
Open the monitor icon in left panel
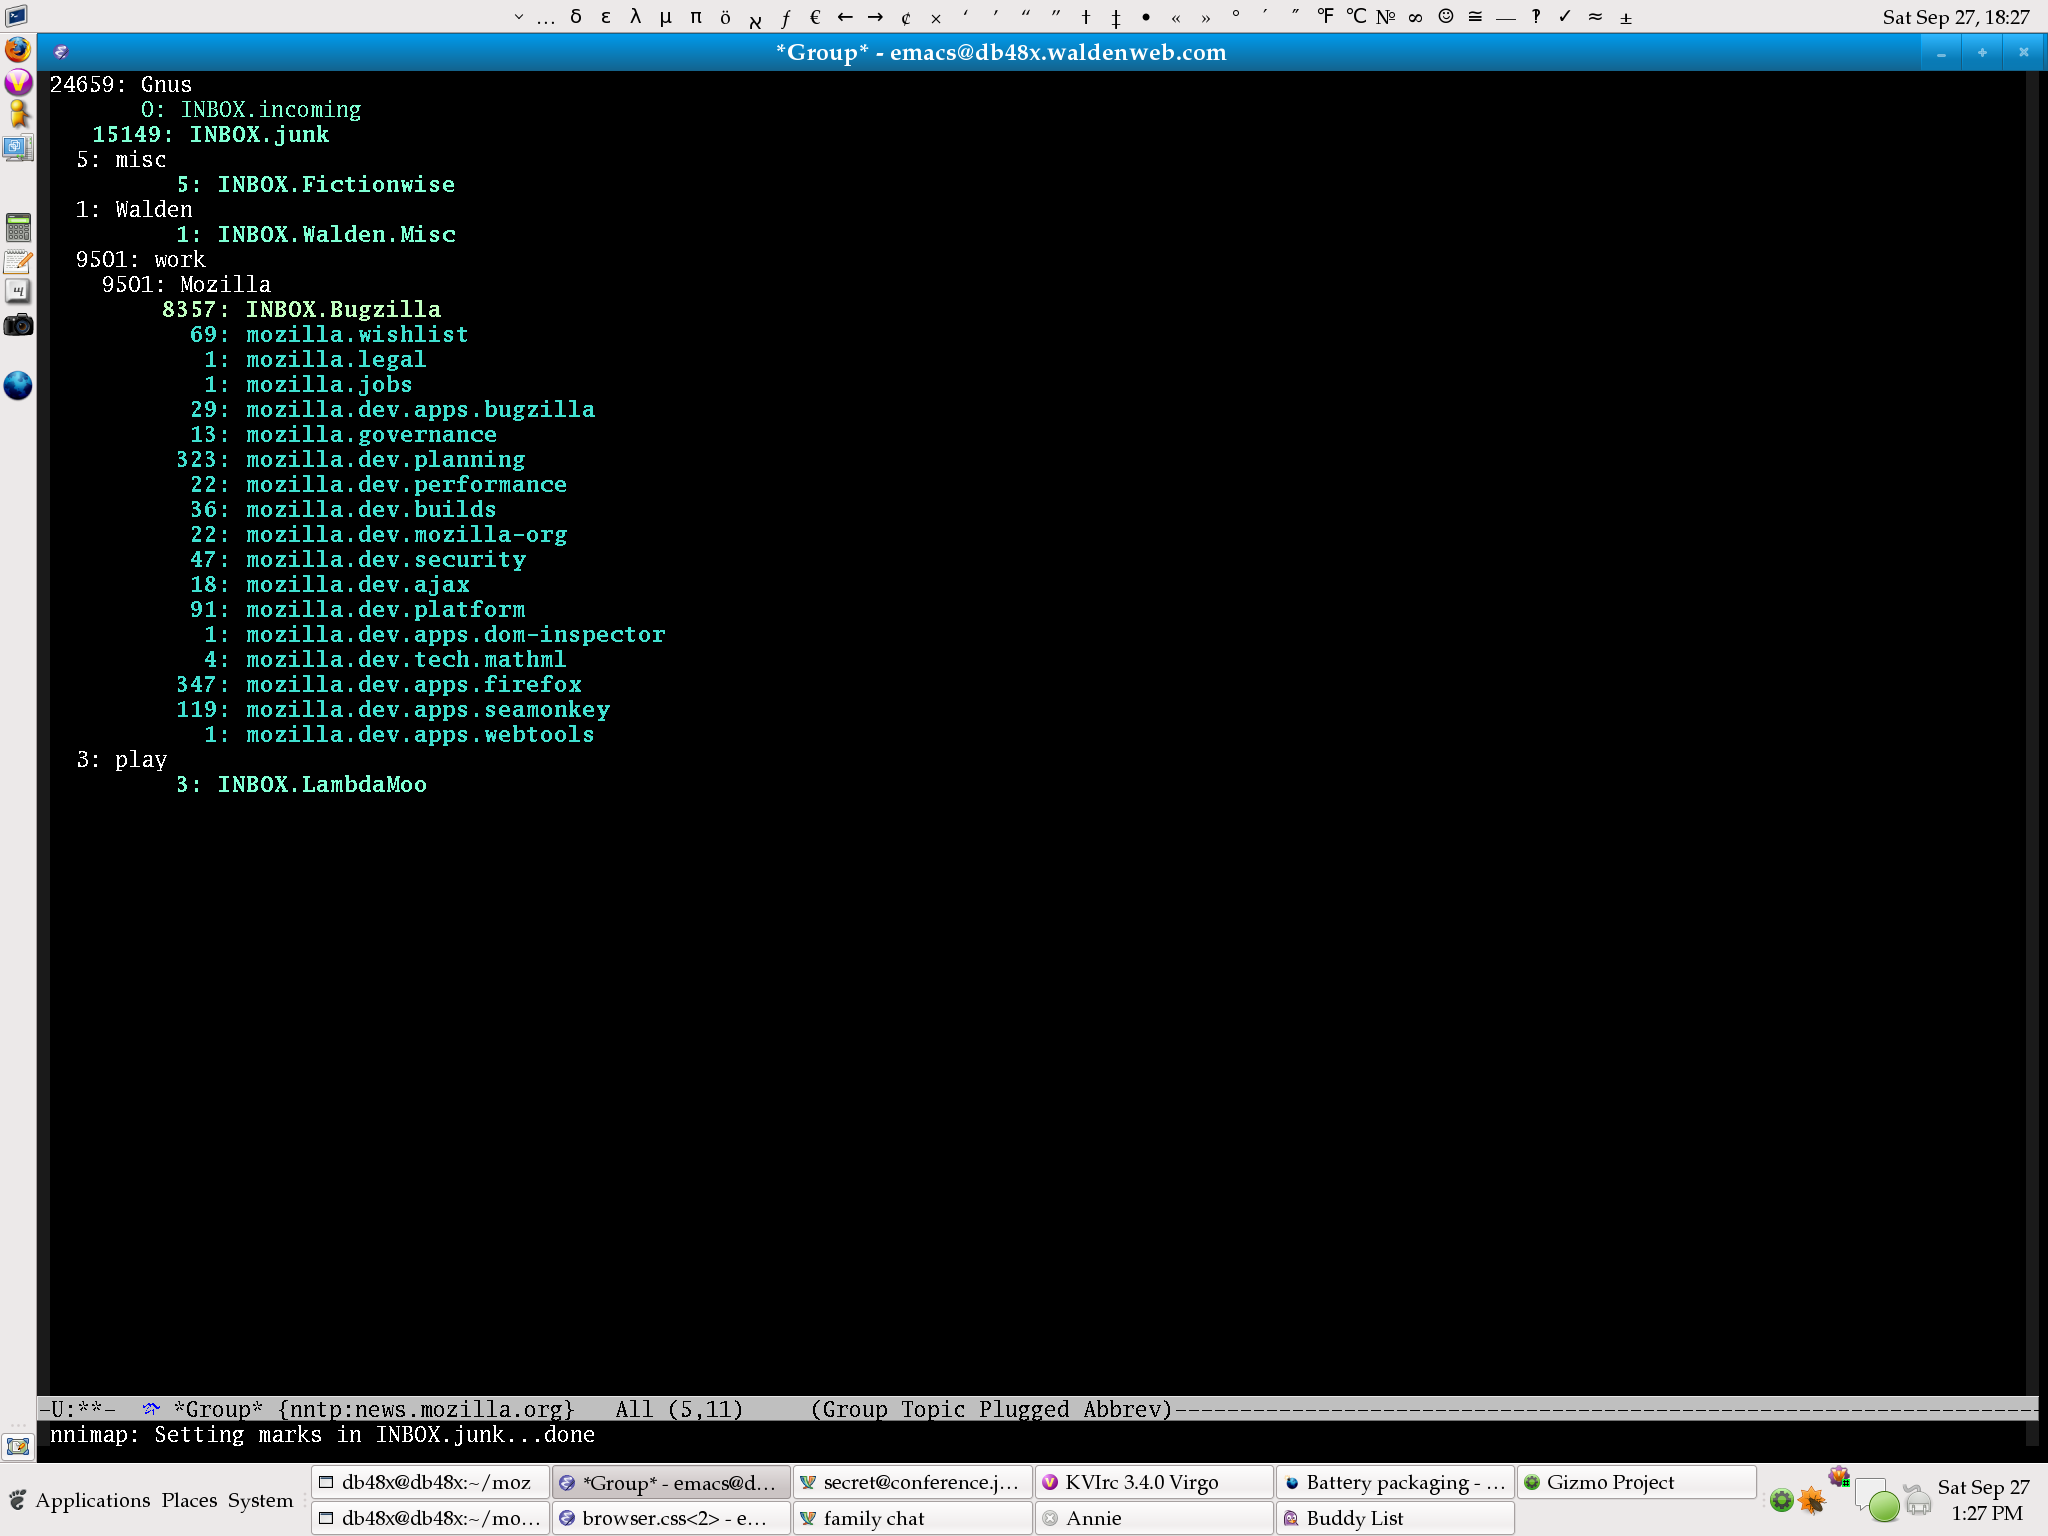click(18, 148)
